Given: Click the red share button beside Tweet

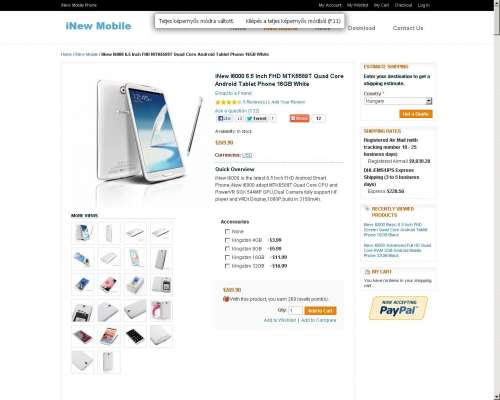Looking at the screenshot, I should (x=299, y=118).
